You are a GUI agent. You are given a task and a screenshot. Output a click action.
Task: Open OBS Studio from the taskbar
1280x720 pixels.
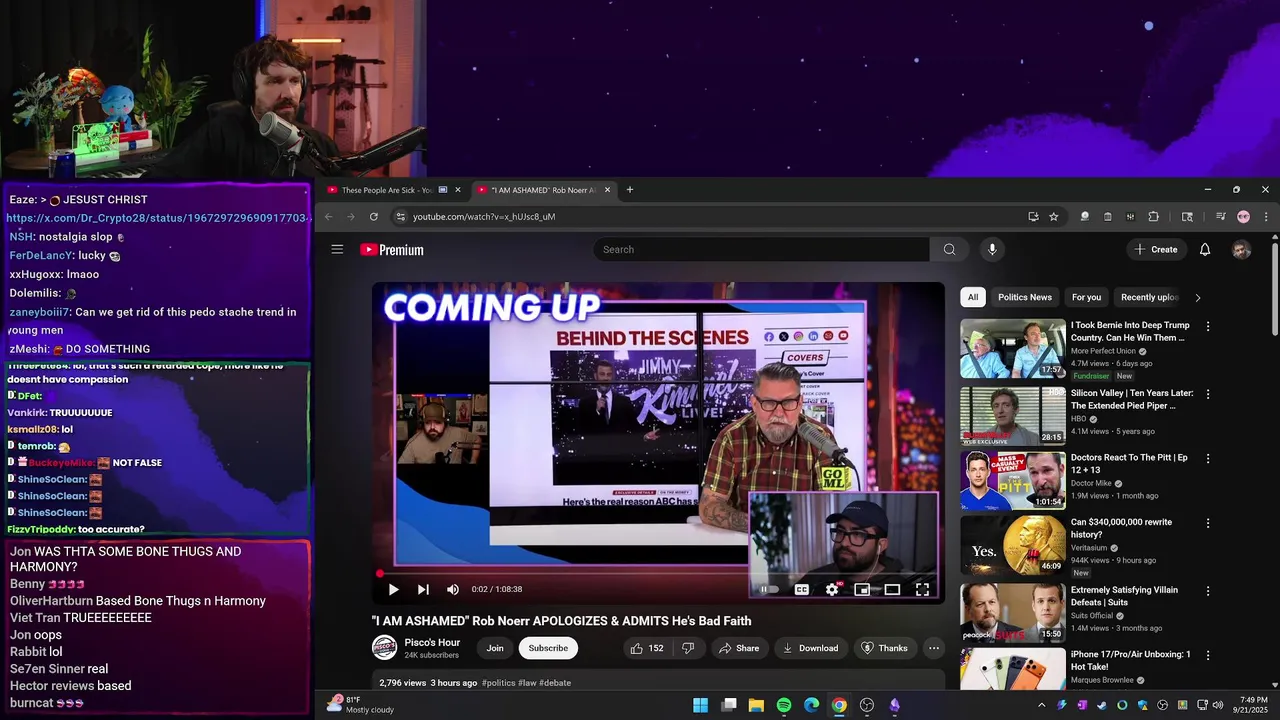click(x=867, y=705)
